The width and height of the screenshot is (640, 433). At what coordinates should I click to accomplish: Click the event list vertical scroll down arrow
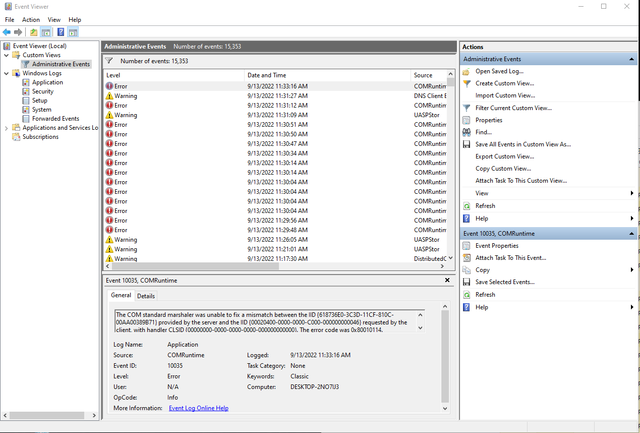451,258
